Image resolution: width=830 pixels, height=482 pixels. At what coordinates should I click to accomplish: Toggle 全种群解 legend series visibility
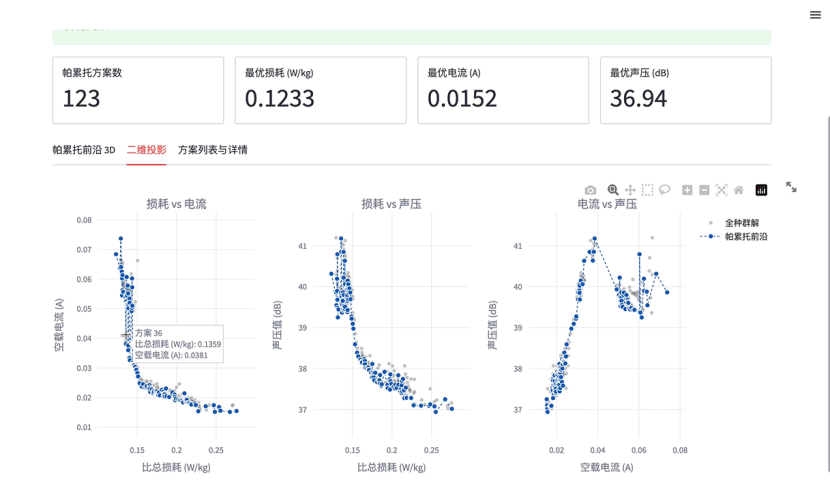point(734,223)
